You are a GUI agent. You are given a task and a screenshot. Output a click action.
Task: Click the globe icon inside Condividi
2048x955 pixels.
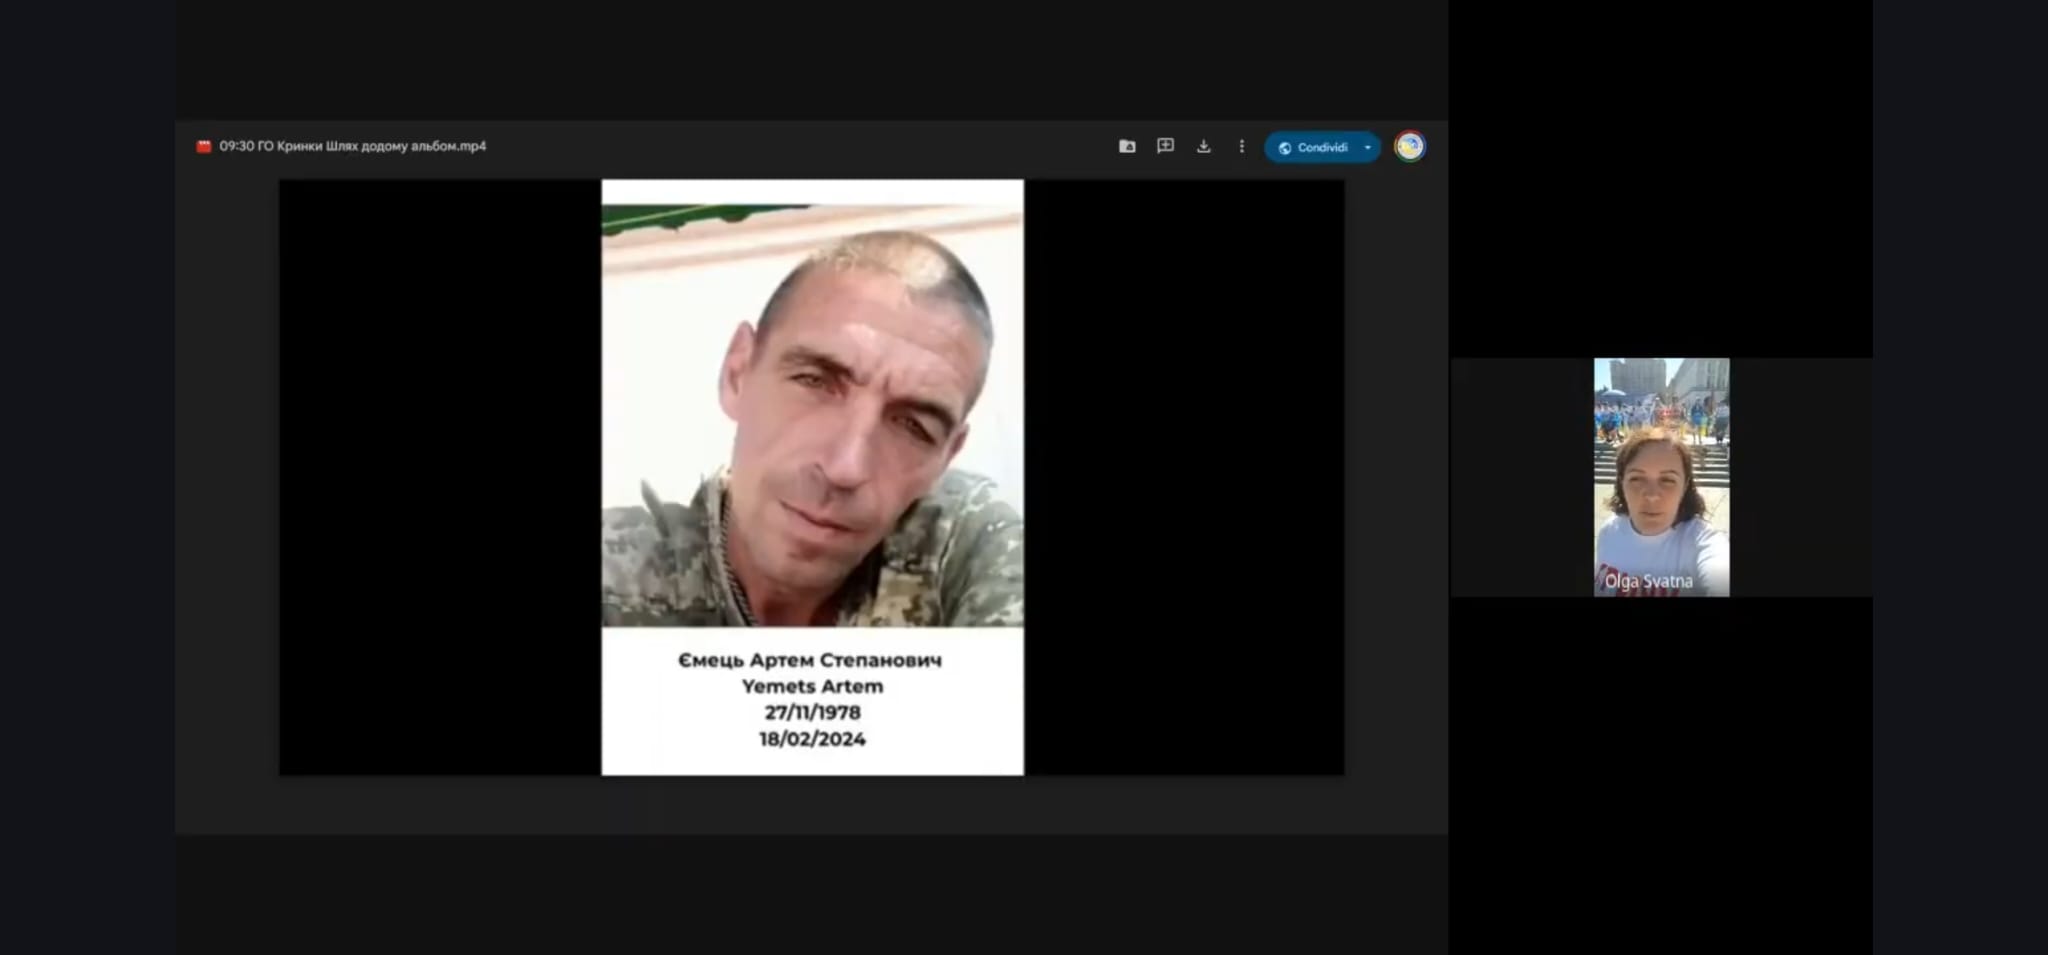[1285, 148]
